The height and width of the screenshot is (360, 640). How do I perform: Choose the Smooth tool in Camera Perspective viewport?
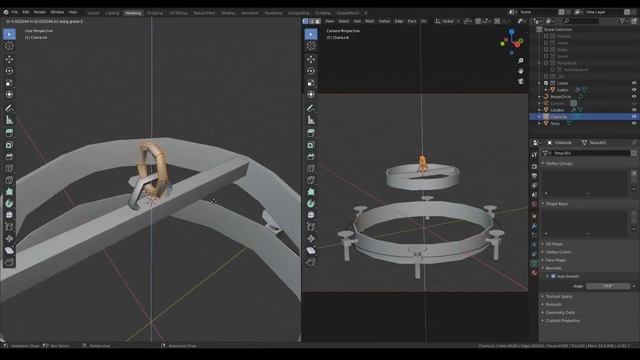point(311,215)
